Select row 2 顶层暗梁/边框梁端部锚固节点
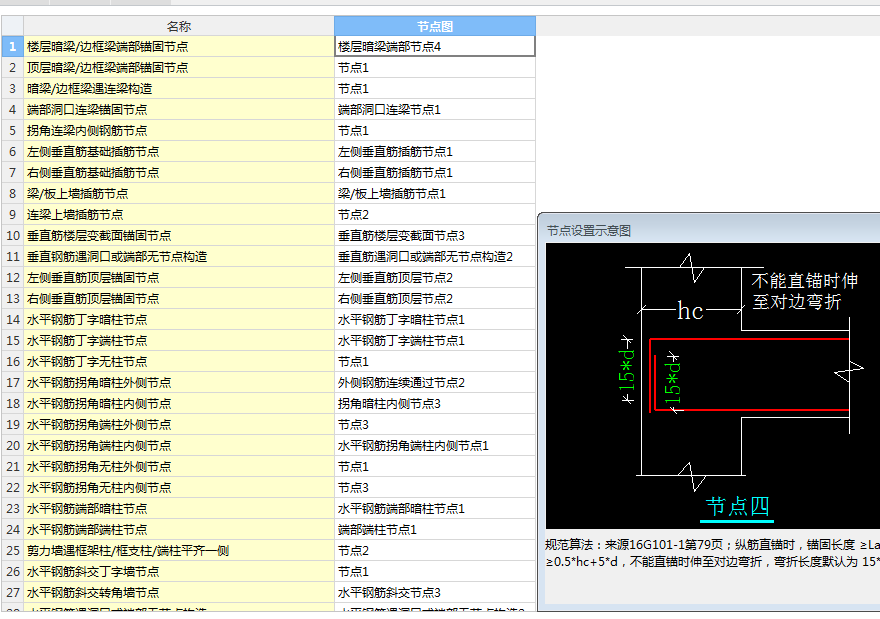Image resolution: width=880 pixels, height=619 pixels. point(179,67)
